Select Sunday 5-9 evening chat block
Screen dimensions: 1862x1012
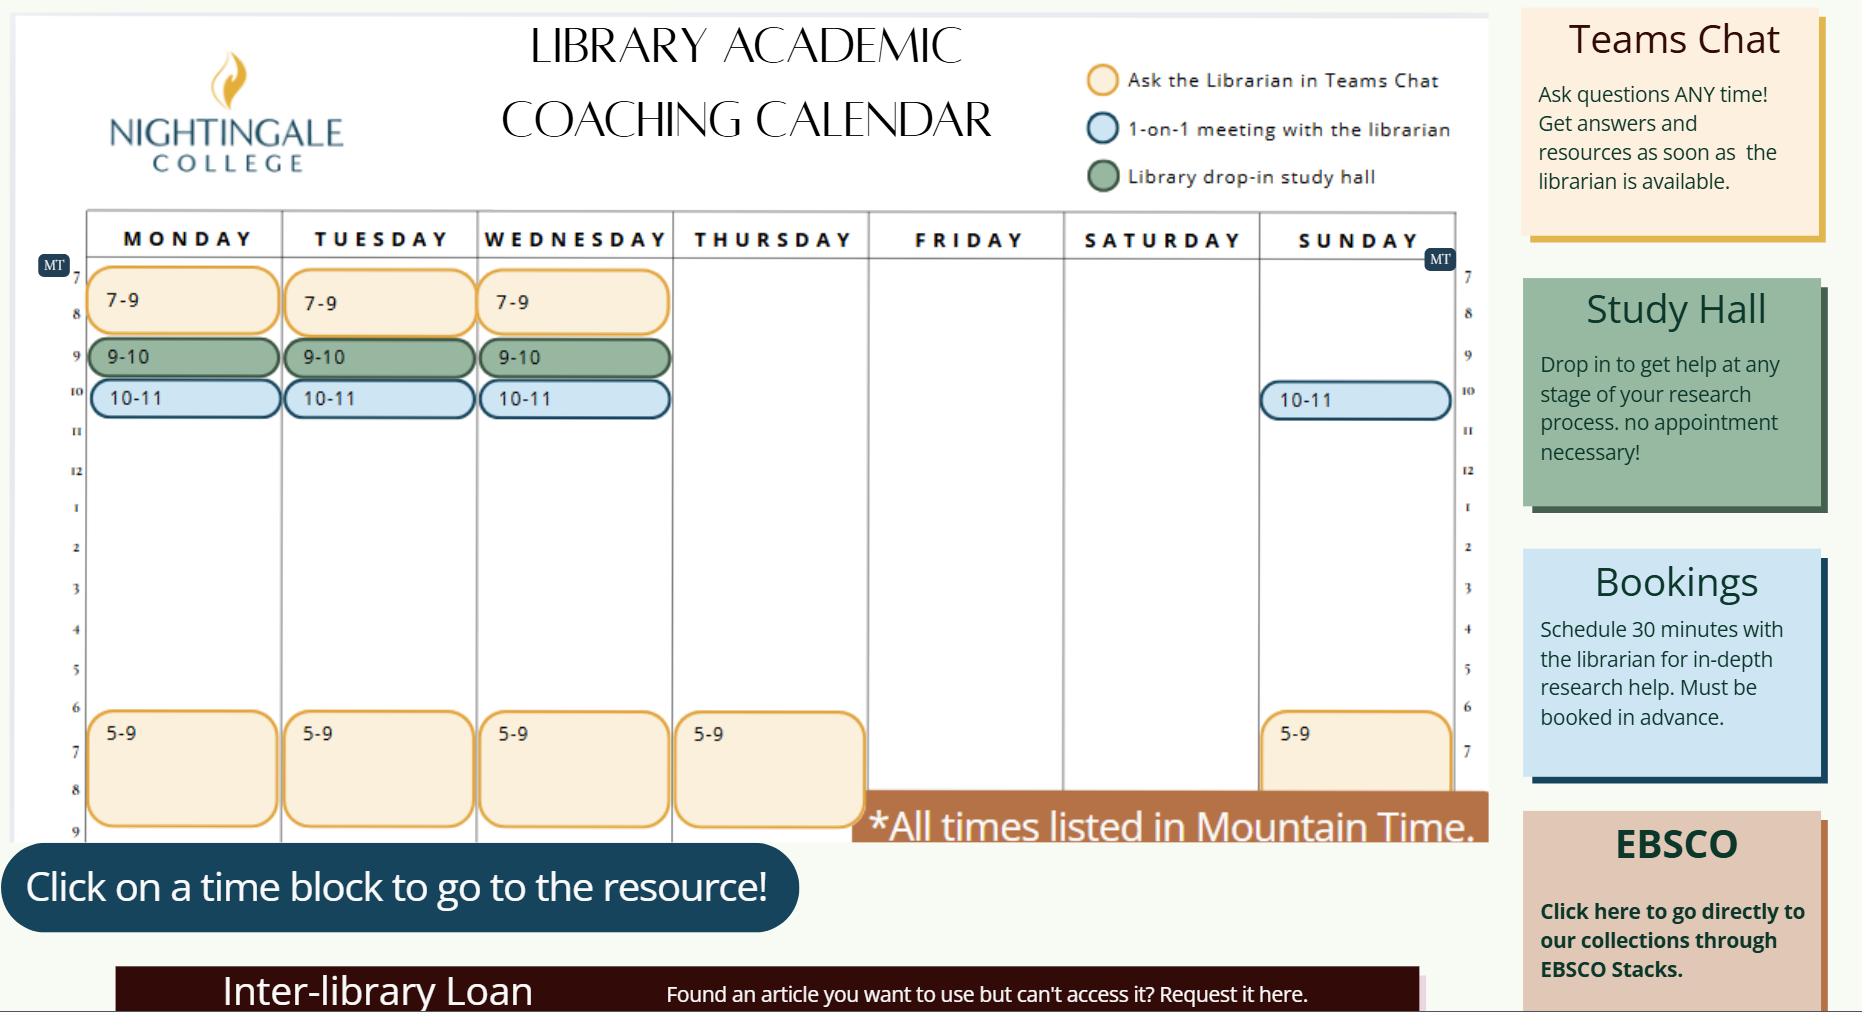point(1355,752)
